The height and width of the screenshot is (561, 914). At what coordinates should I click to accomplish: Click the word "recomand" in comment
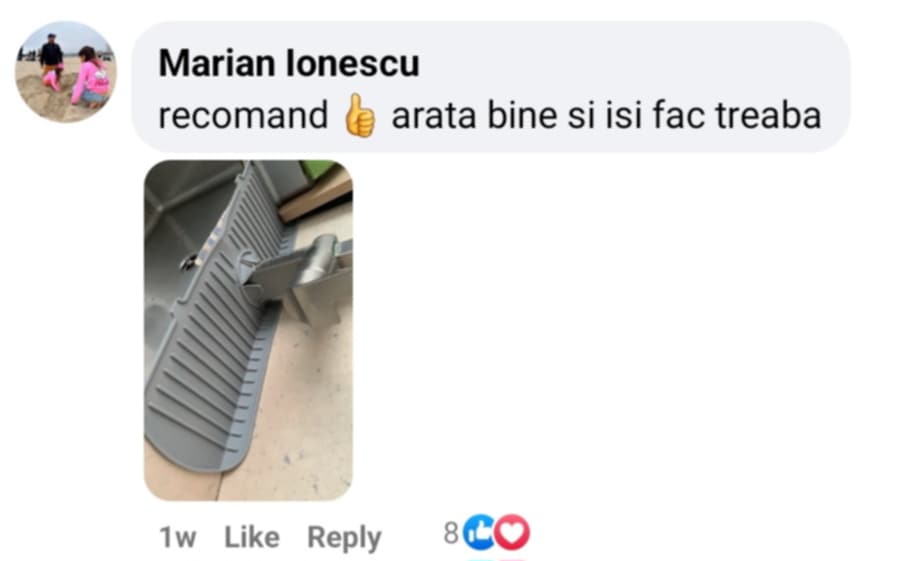tap(244, 115)
